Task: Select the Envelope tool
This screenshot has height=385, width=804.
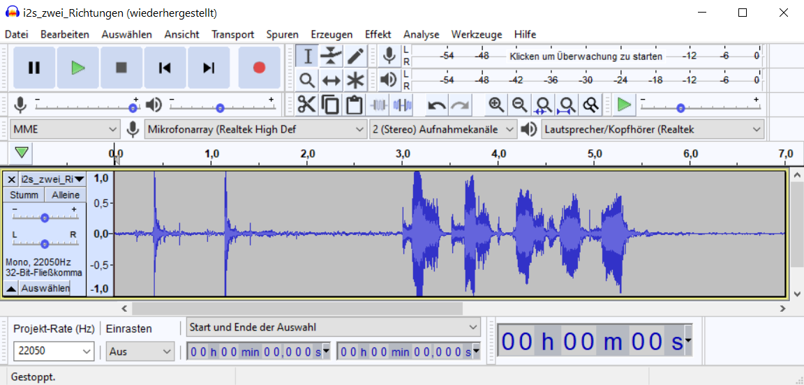Action: (331, 56)
